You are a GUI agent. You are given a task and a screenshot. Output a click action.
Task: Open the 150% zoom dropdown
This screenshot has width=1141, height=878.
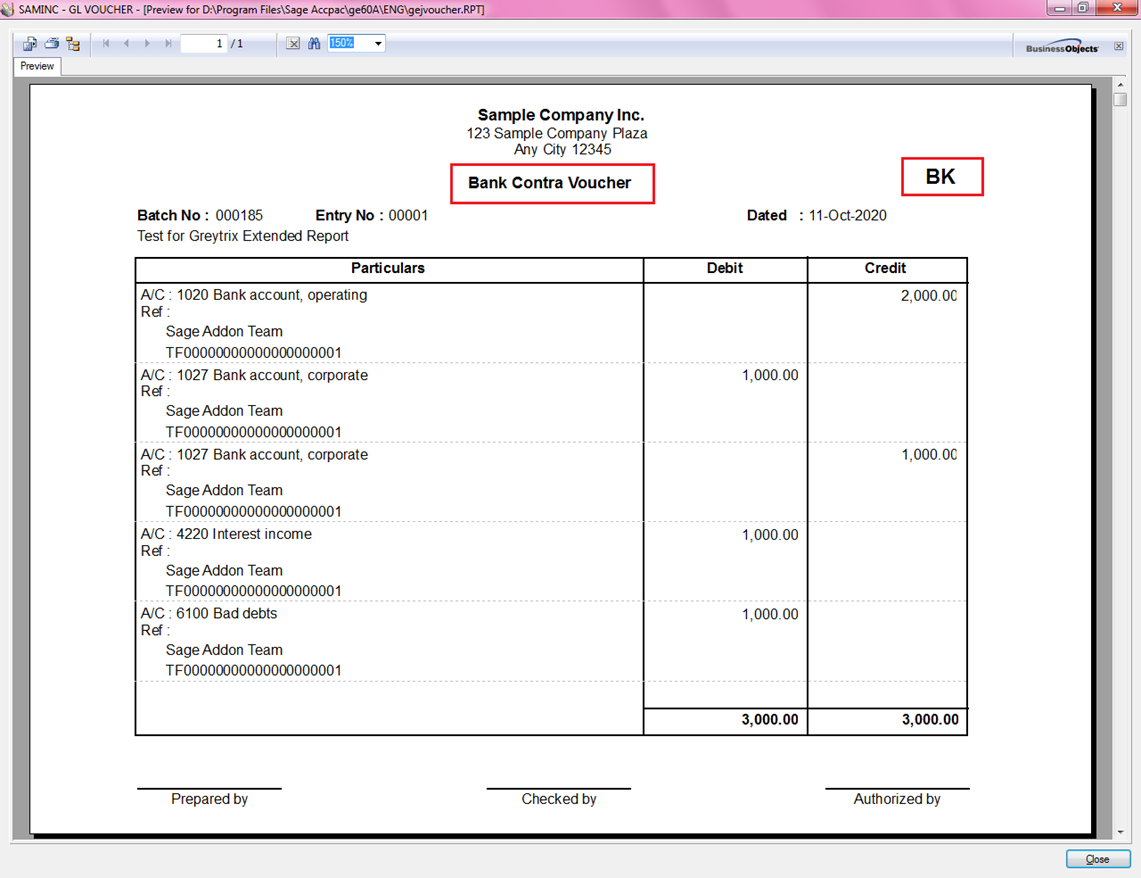click(378, 44)
